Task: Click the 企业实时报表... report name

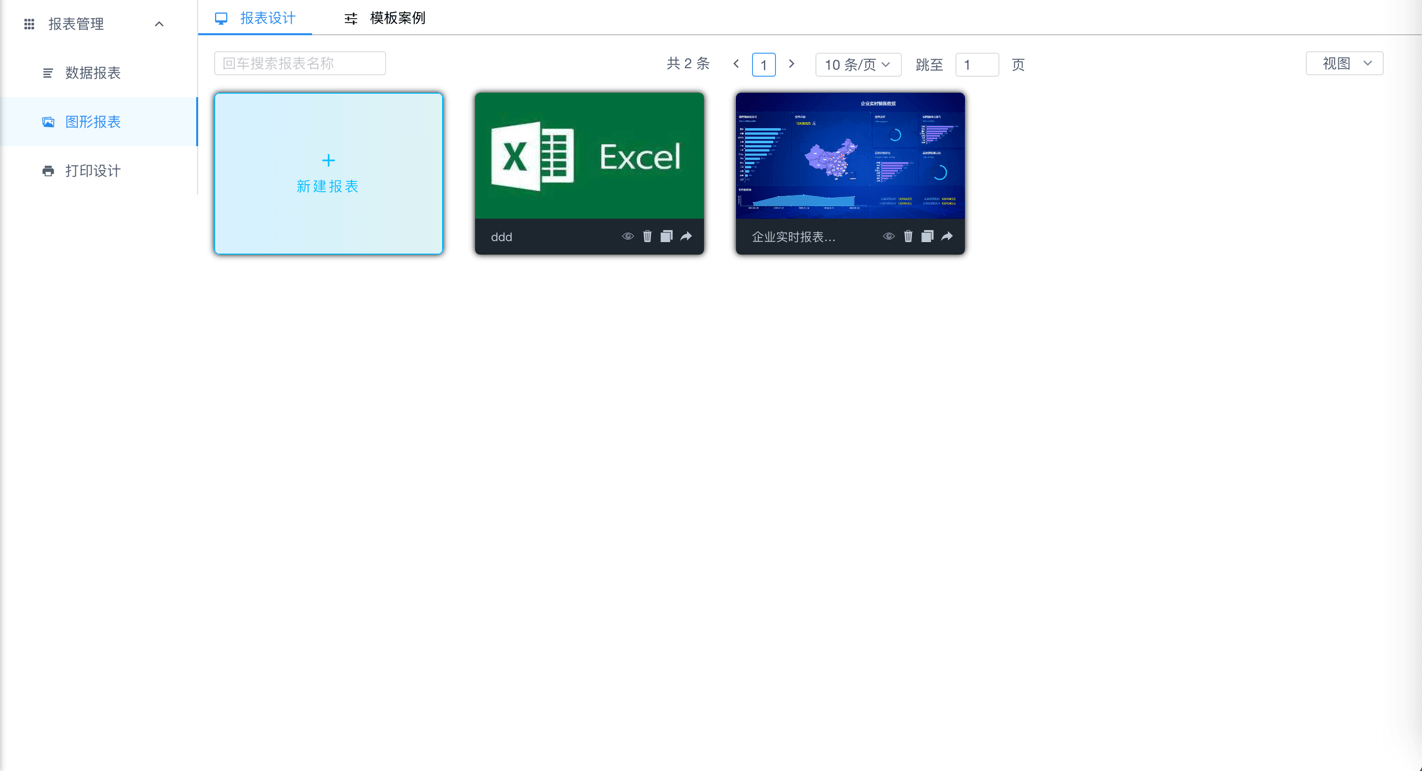Action: pos(794,237)
